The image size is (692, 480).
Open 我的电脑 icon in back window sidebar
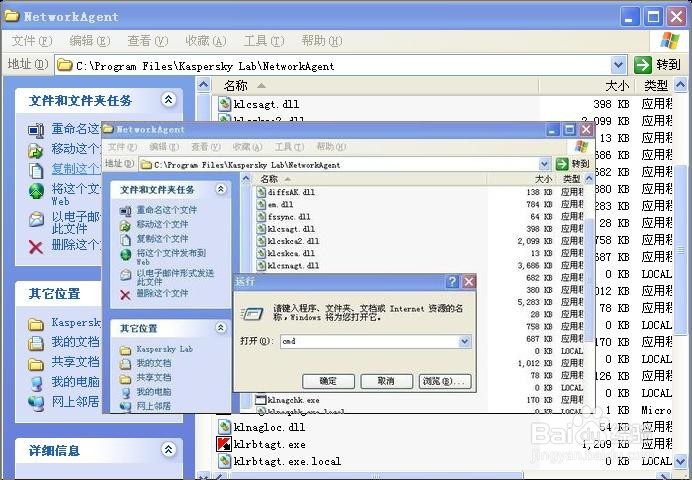(36, 383)
